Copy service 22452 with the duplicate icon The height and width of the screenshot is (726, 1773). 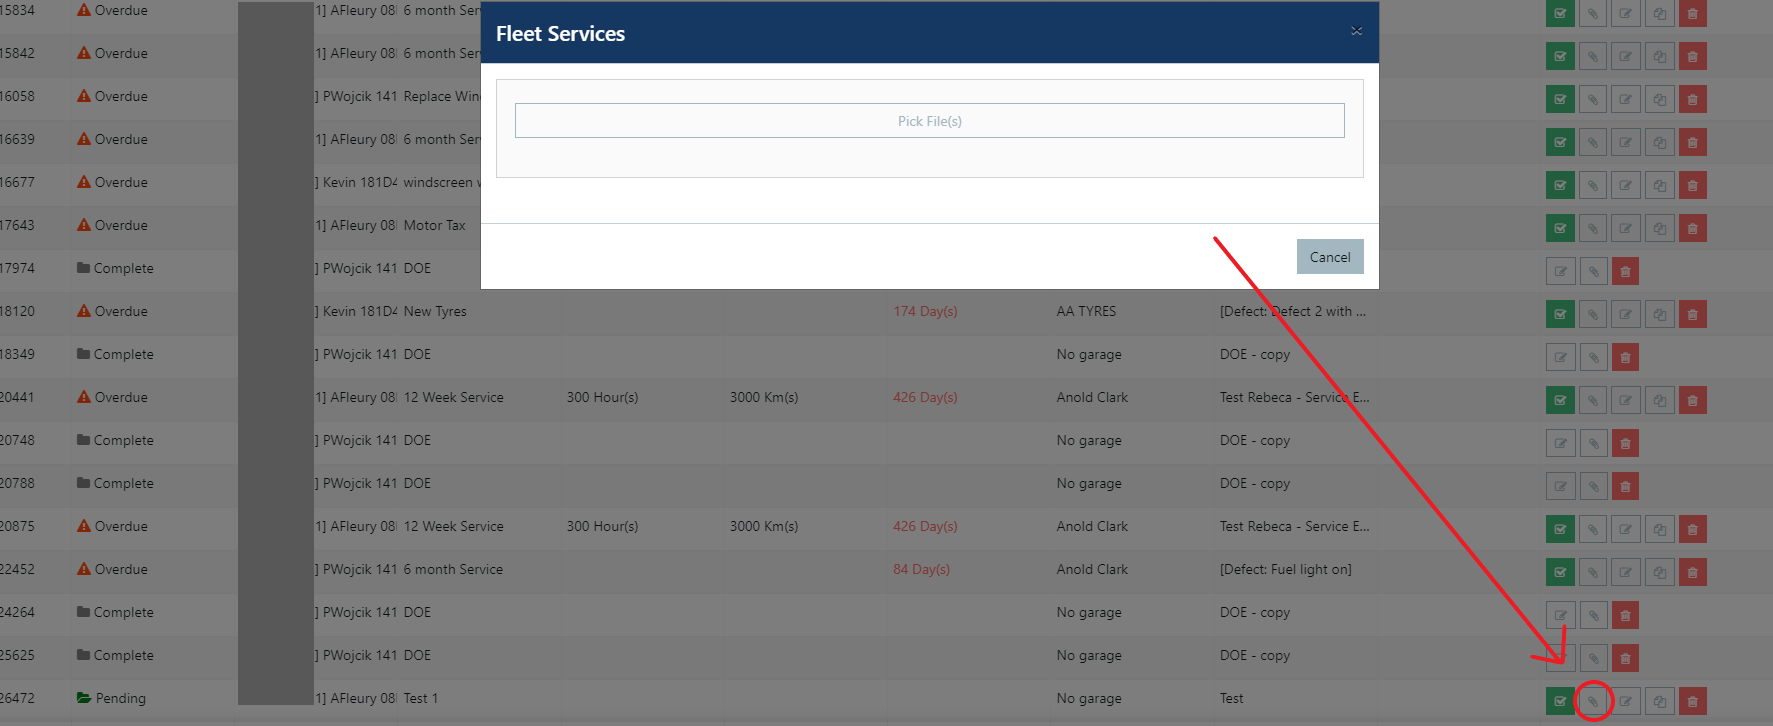click(x=1659, y=572)
